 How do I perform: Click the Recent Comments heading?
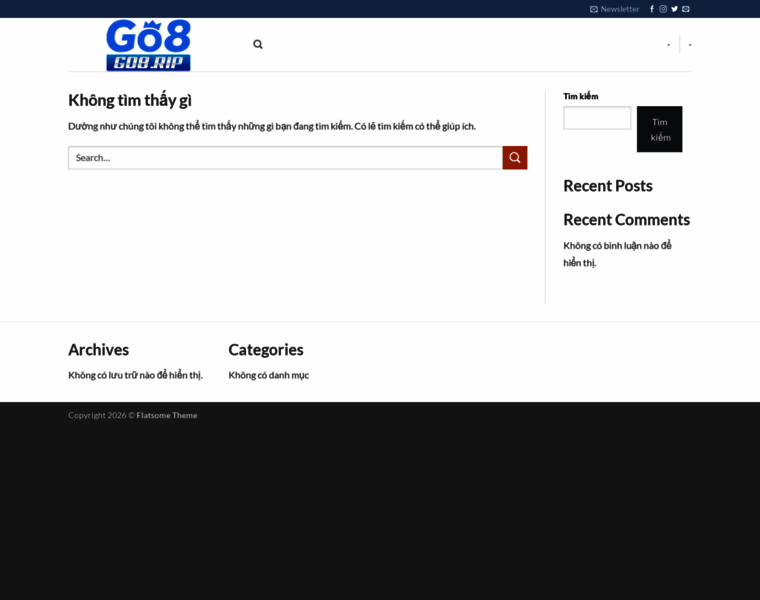626,220
